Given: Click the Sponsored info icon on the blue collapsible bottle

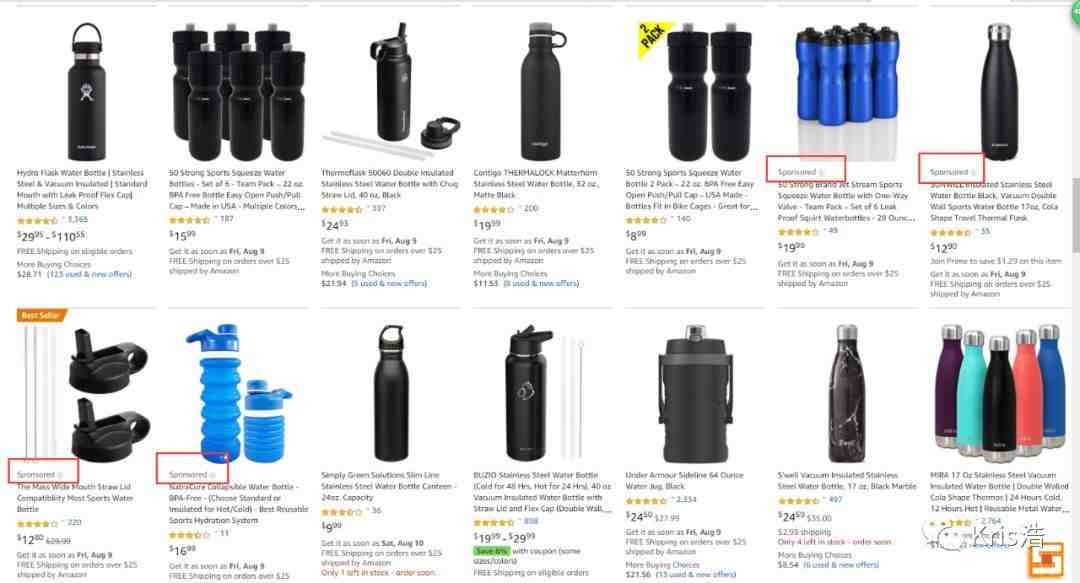Looking at the screenshot, I should tap(213, 475).
